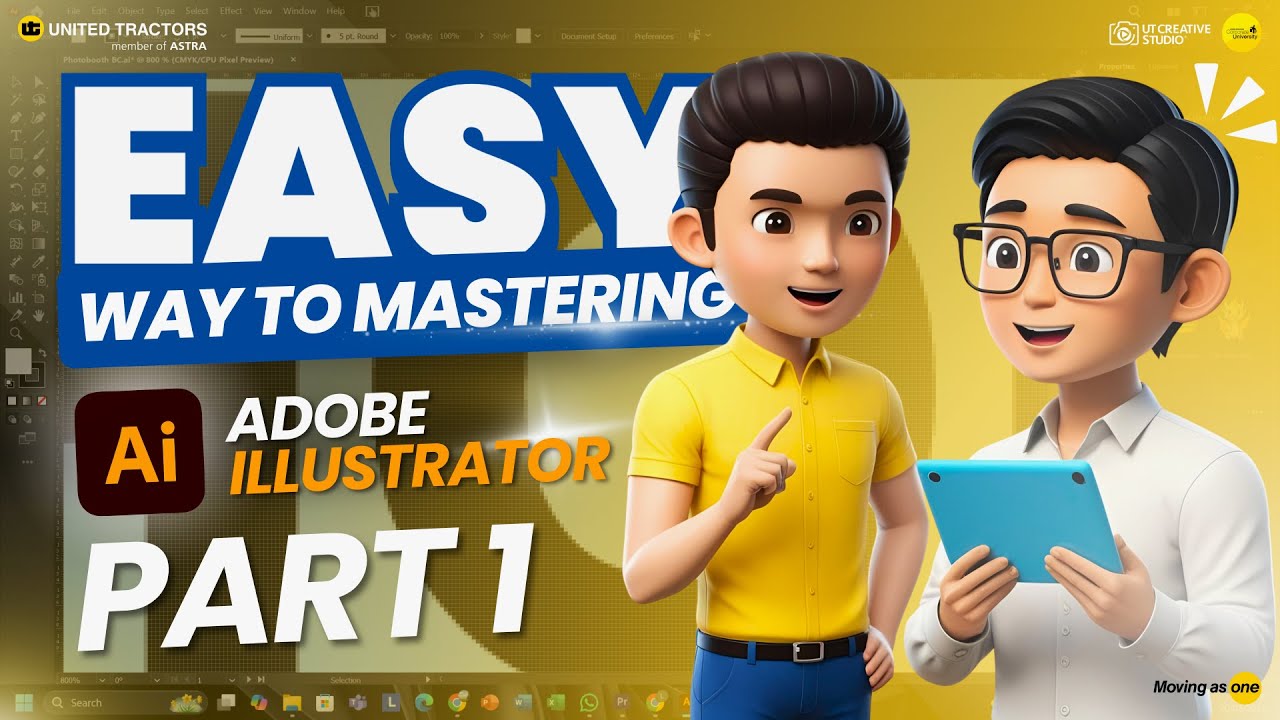Select the Artboard tool
1280x720 pixels.
click(38, 298)
